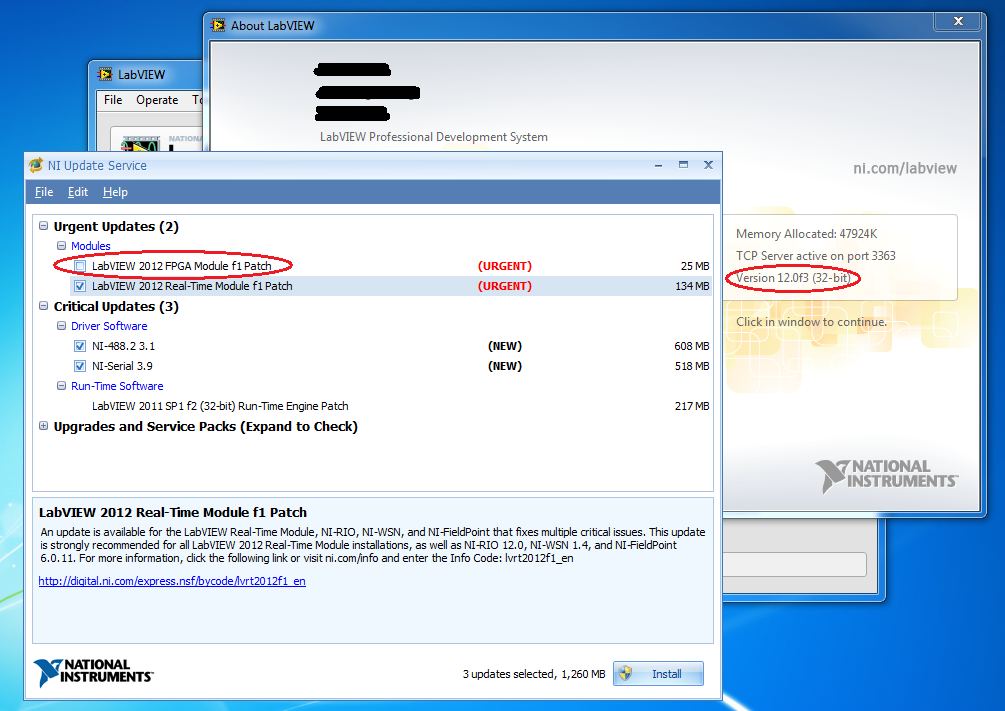
Task: Click the 518 MB size value
Action: (692, 366)
